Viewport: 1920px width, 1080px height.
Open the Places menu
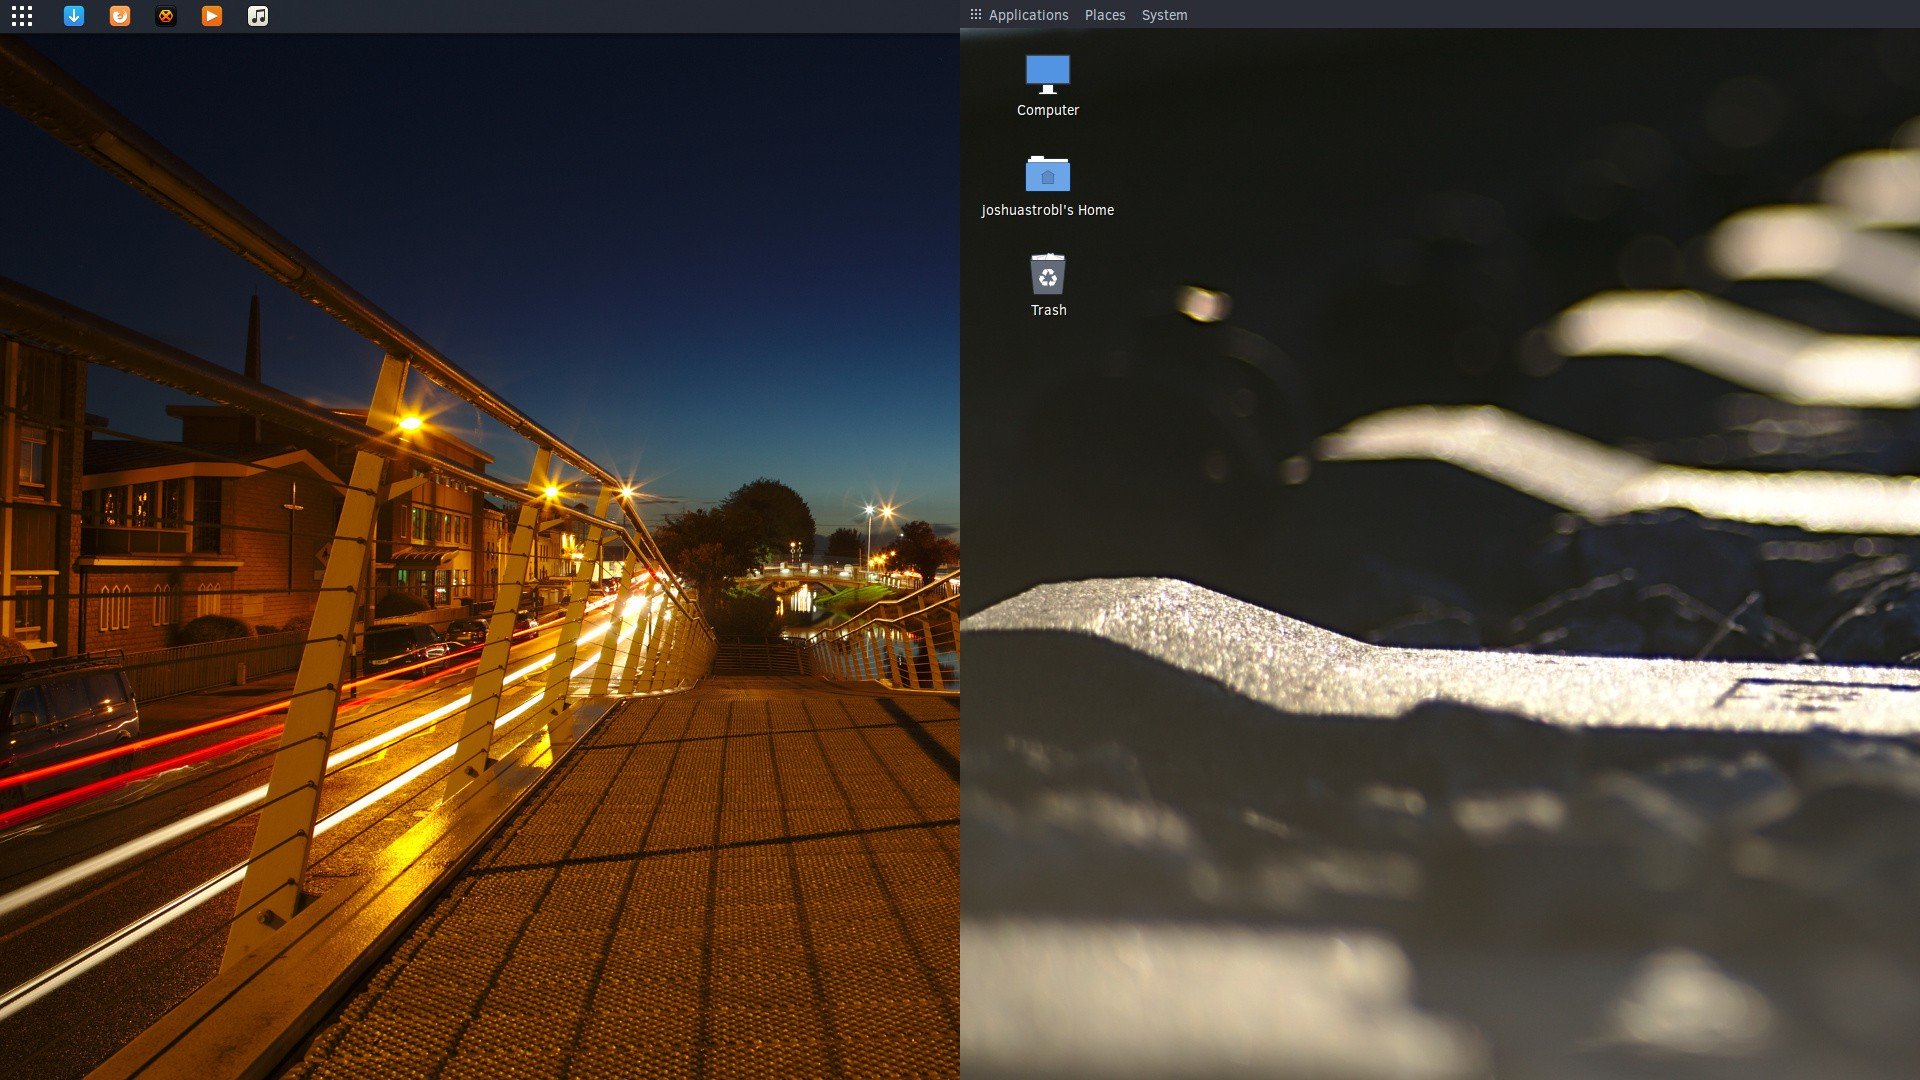1105,14
